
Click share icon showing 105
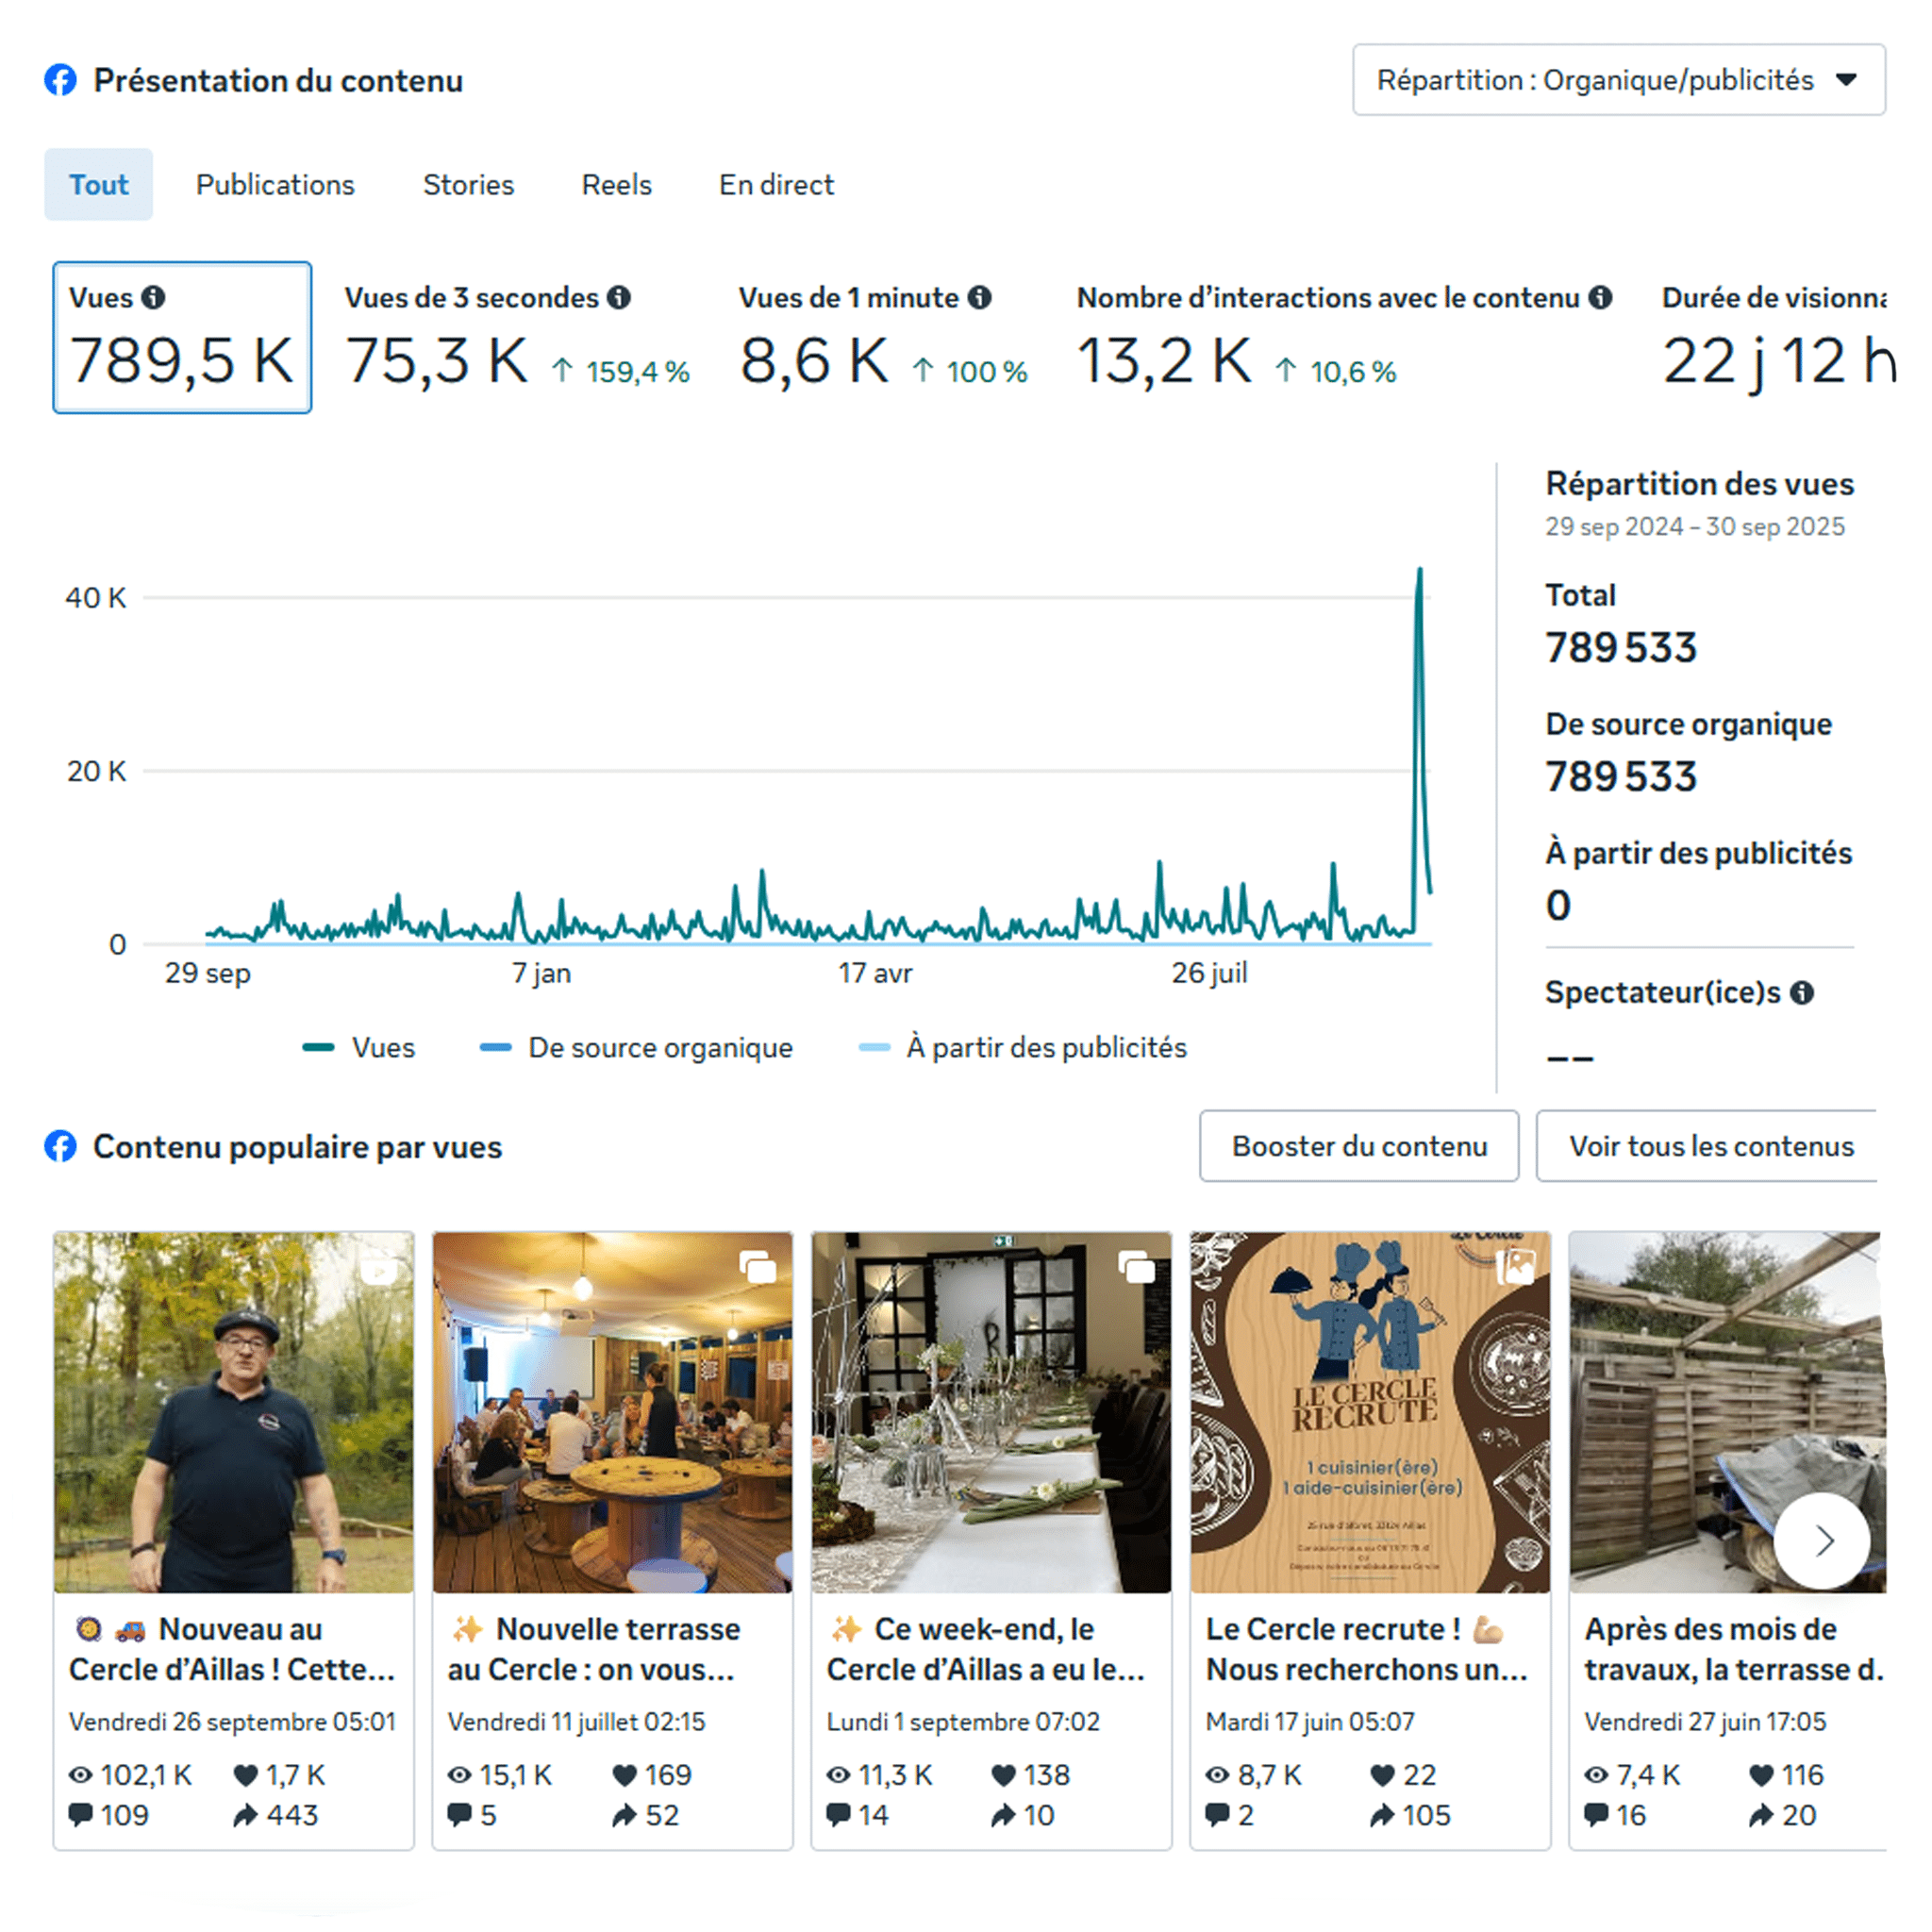pyautogui.click(x=1382, y=1815)
